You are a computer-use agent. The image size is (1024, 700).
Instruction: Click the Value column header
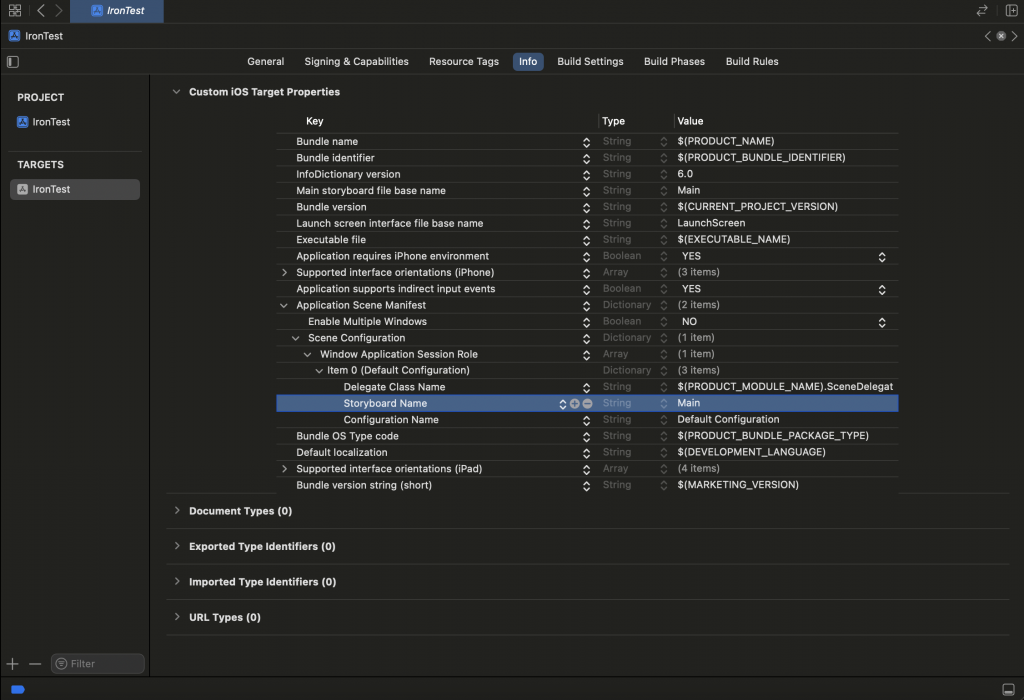(x=690, y=121)
